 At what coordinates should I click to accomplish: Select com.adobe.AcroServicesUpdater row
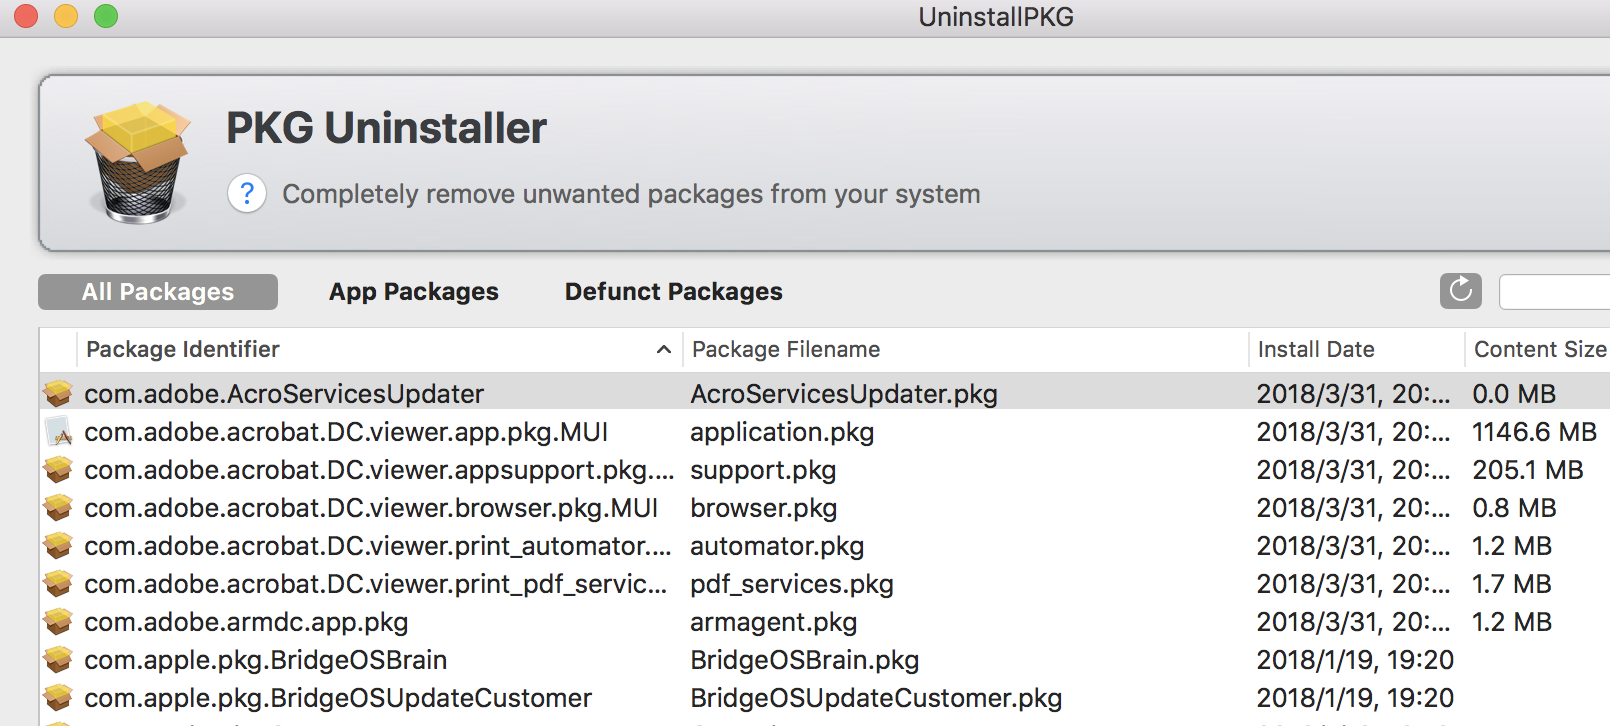coord(825,394)
